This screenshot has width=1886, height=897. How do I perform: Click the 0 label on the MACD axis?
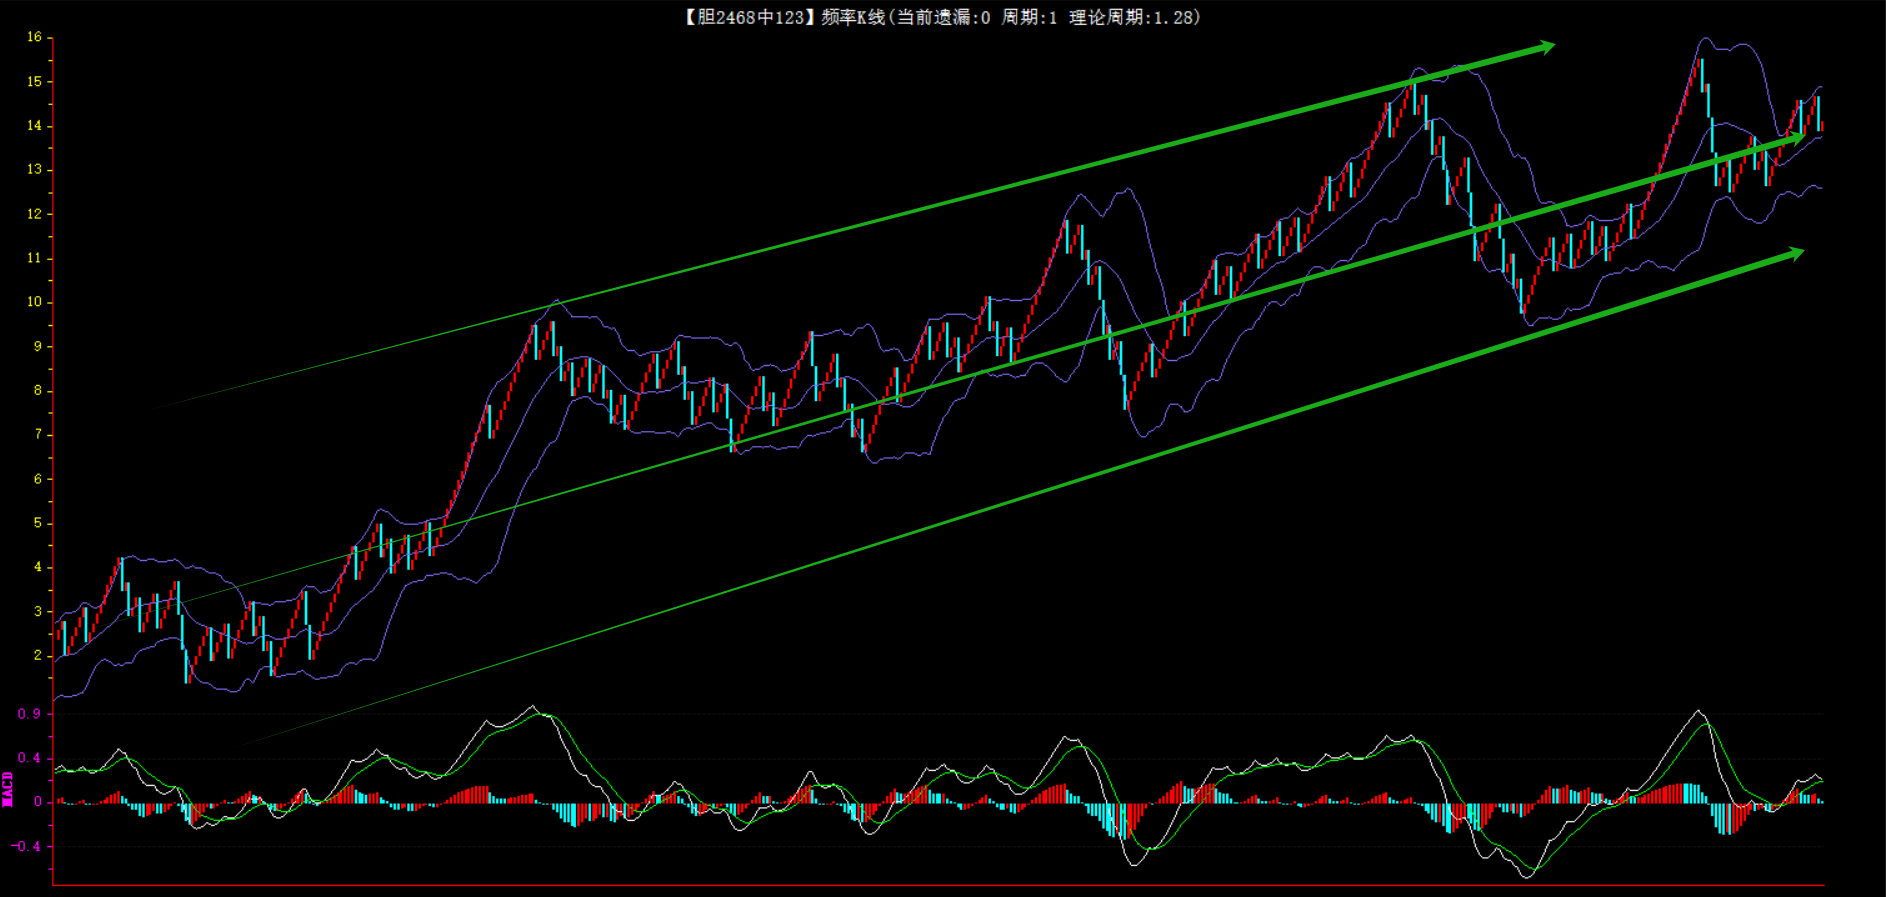coord(38,802)
